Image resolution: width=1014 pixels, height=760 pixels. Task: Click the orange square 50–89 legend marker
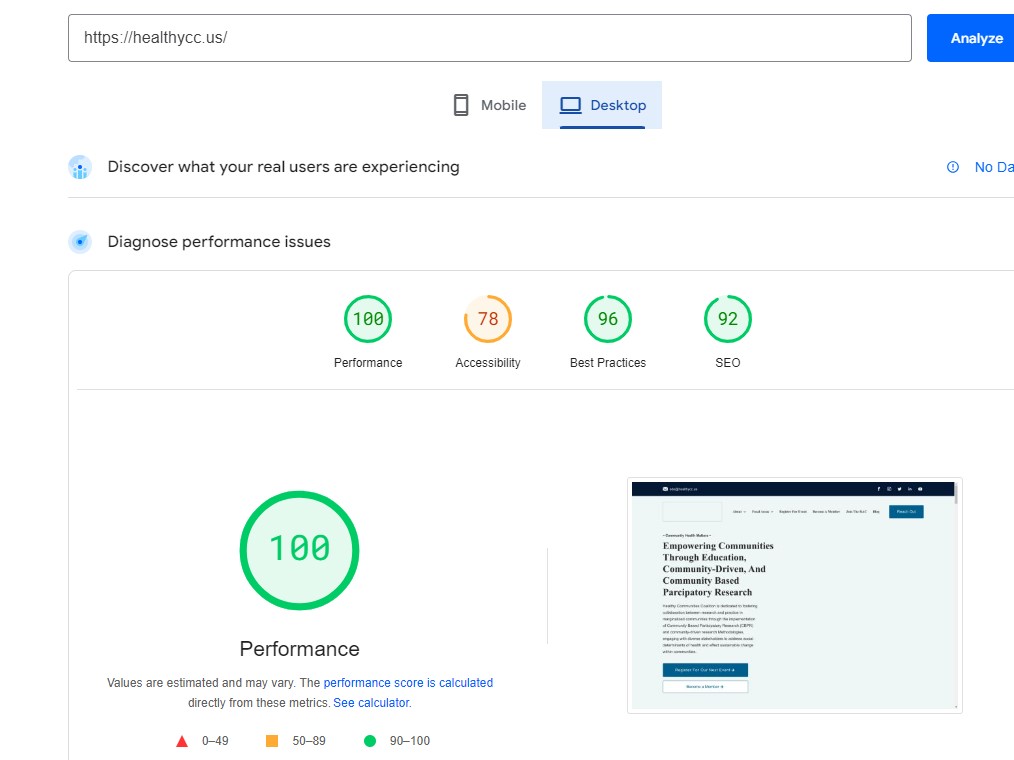tap(272, 741)
